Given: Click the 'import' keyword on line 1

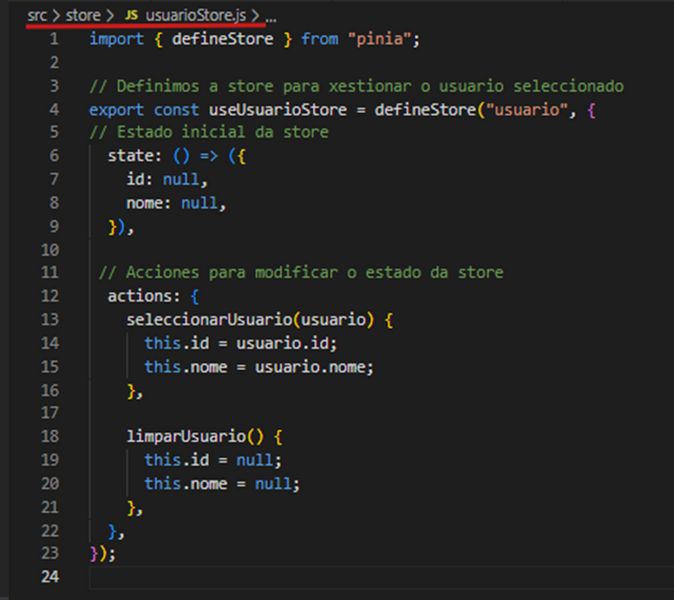Looking at the screenshot, I should [116, 39].
